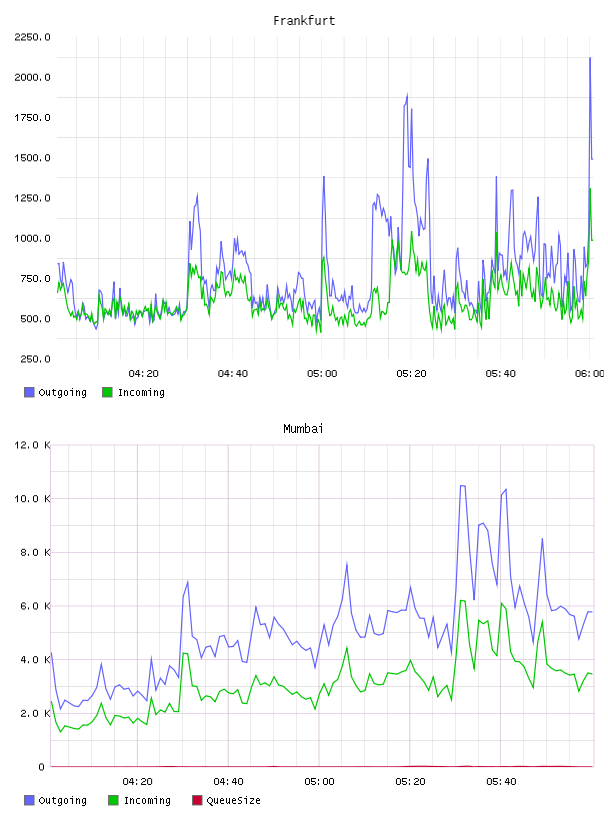Click Mumbai x-axis time 05:00
Viewport: 608px width, 816px height.
(x=319, y=782)
